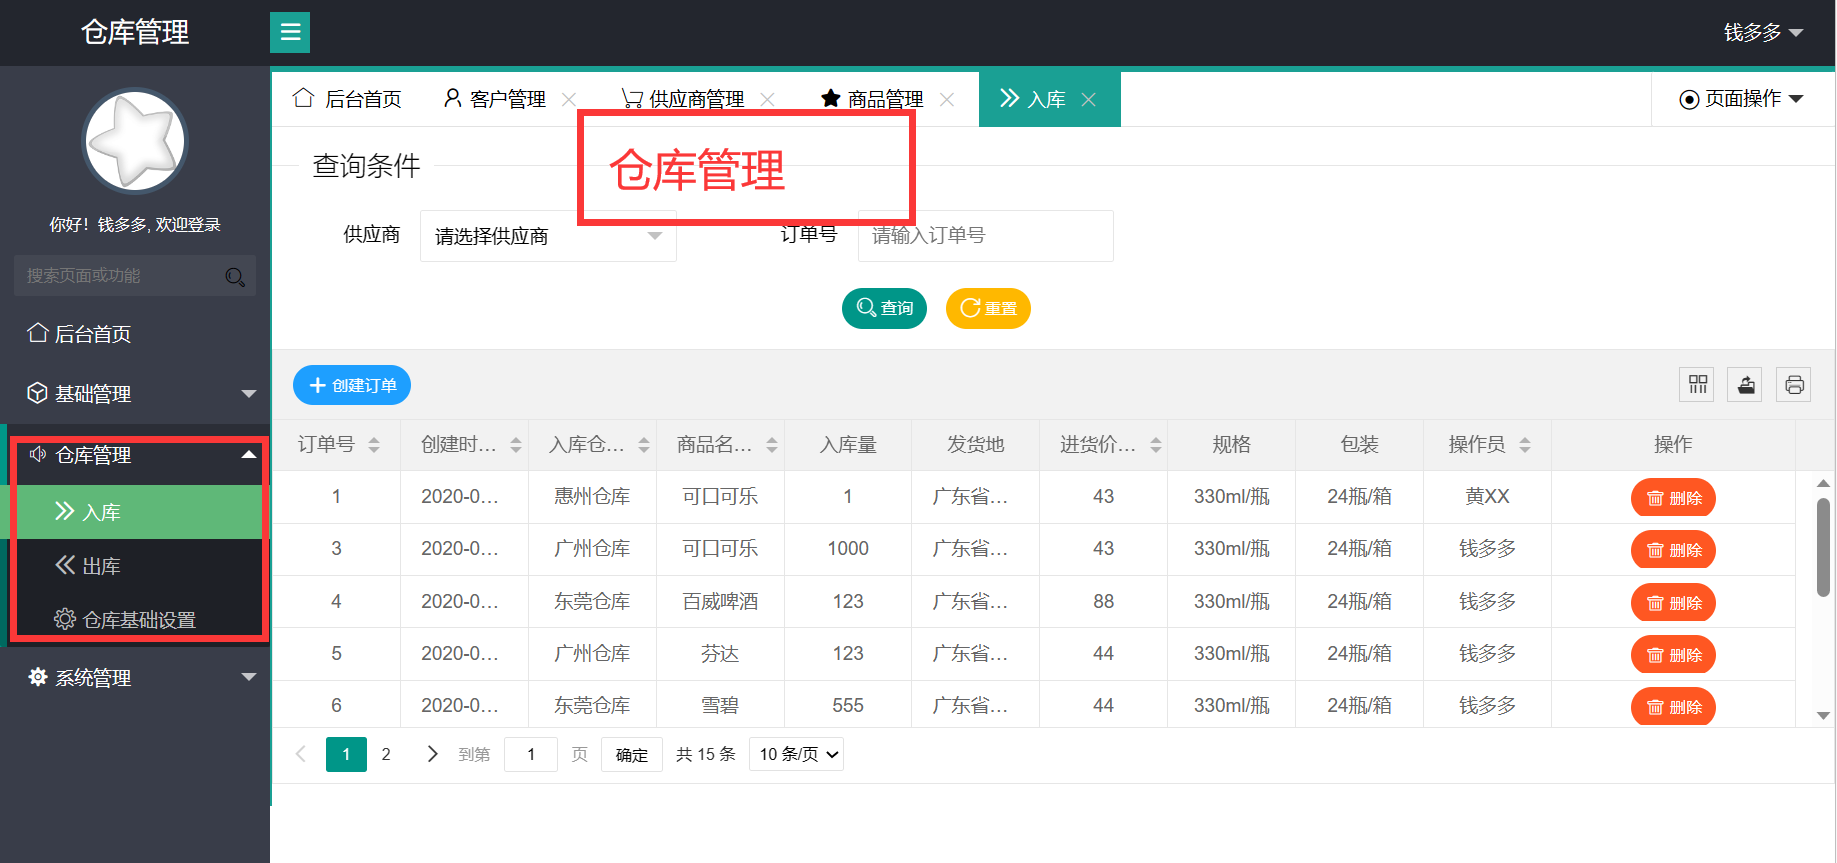Switch to the 商品管理 tab
Screen dimensions: 1837x863
(x=872, y=99)
